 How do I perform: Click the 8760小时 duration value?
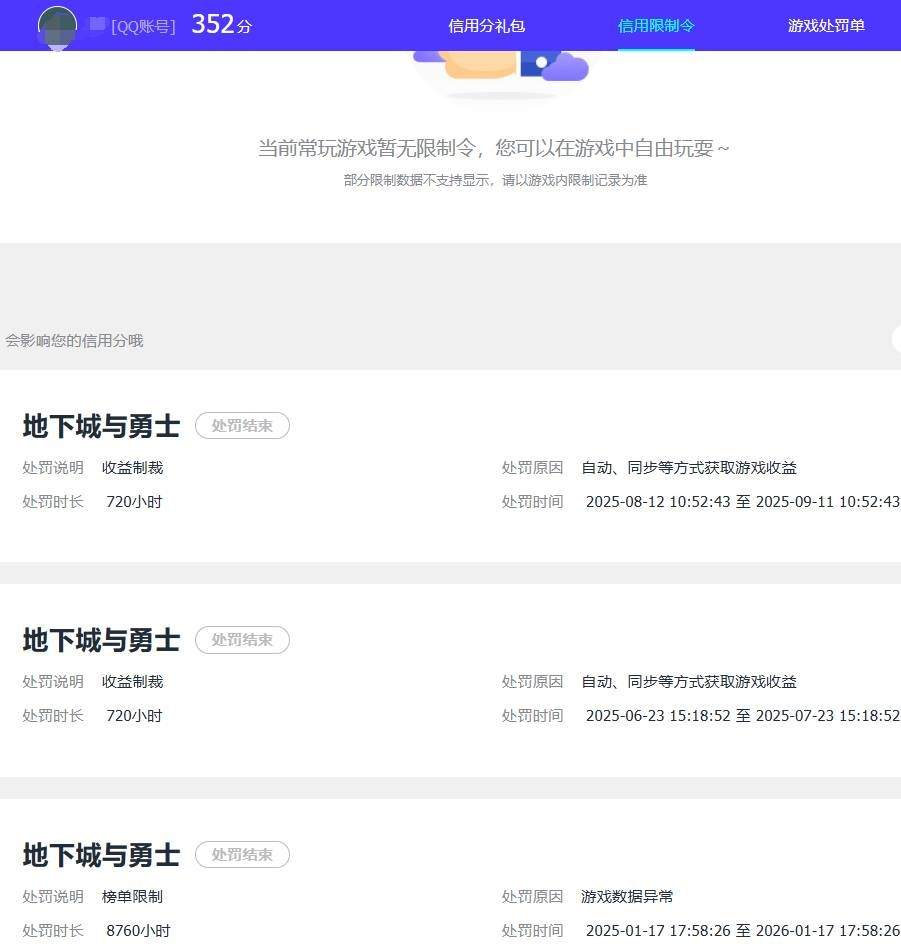tap(138, 931)
